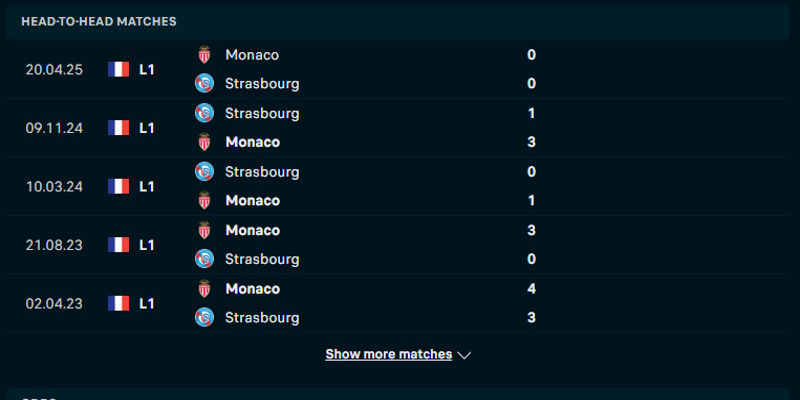
Task: Open Monaco 4 score in 02.04.23 match
Action: click(531, 289)
